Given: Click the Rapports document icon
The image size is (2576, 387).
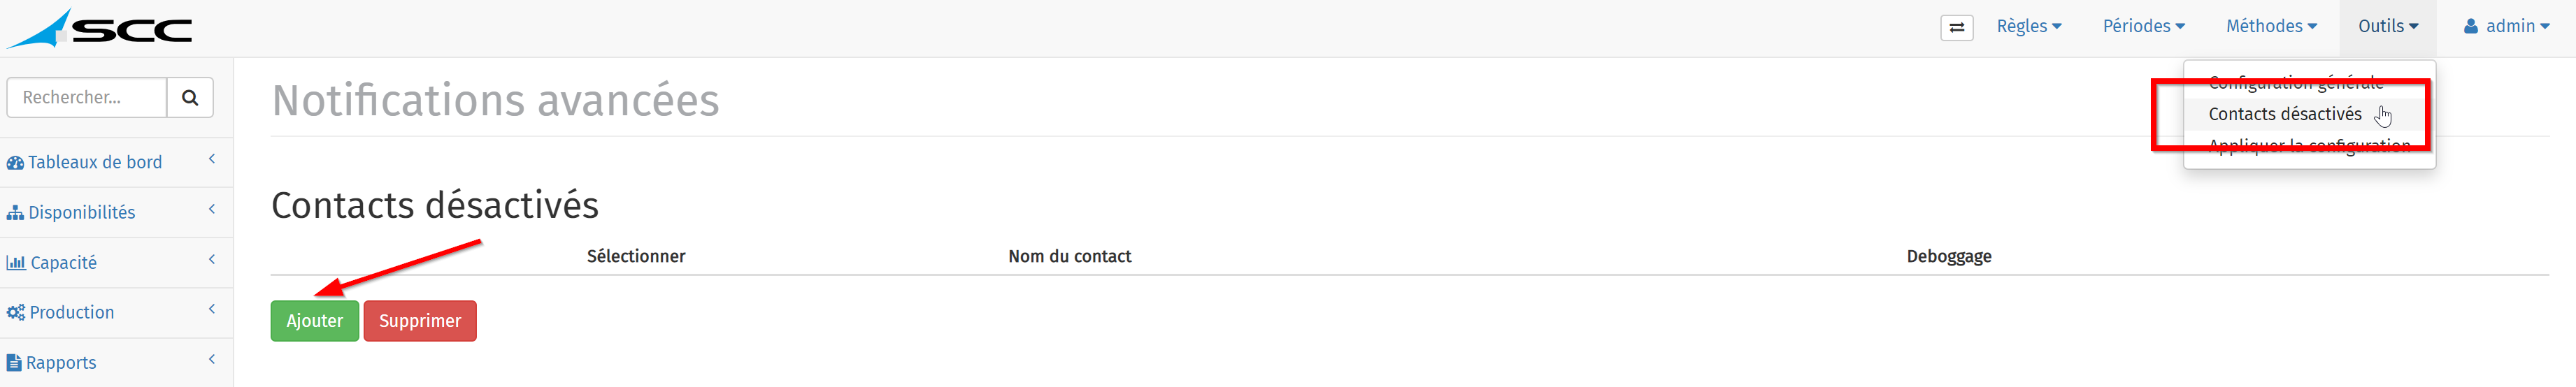Looking at the screenshot, I should pos(14,363).
